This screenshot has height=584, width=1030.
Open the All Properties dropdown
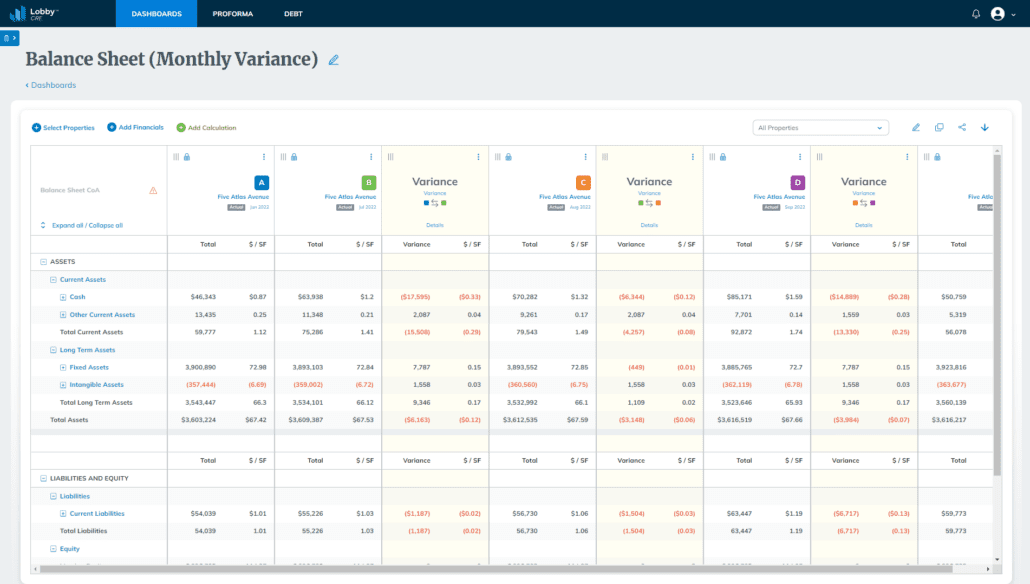(x=822, y=128)
